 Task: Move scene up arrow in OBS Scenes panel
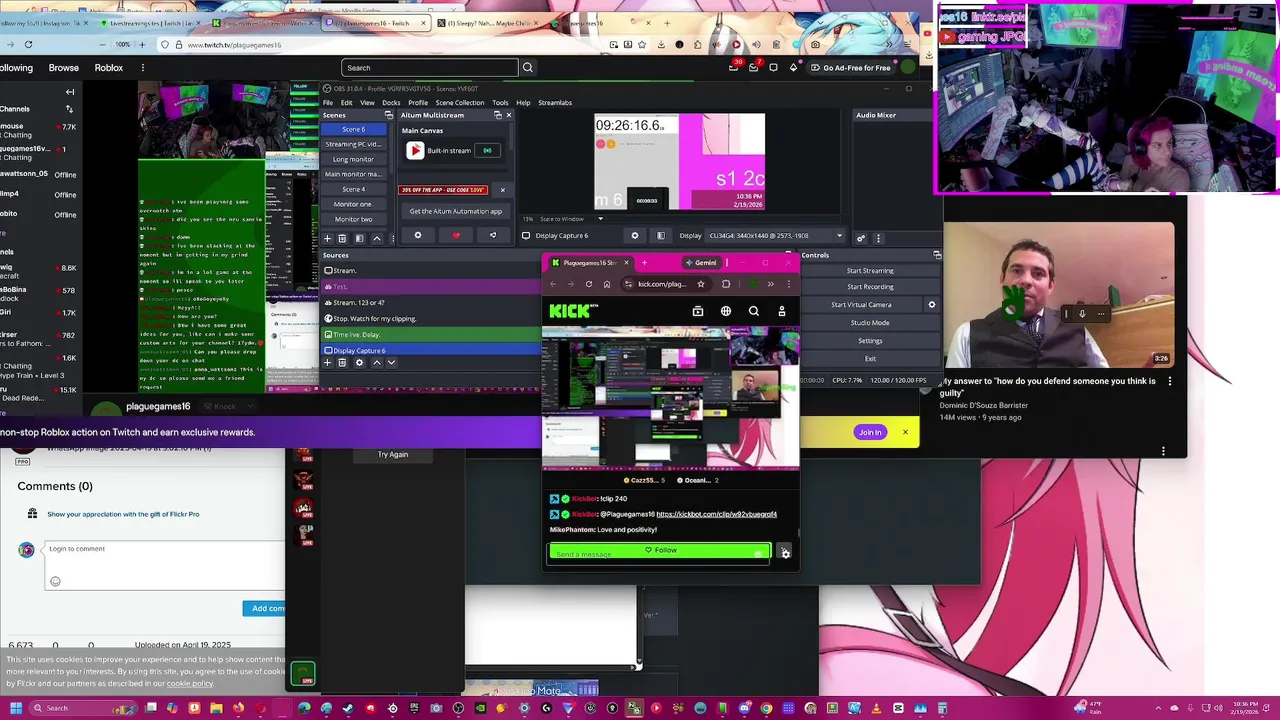click(376, 238)
